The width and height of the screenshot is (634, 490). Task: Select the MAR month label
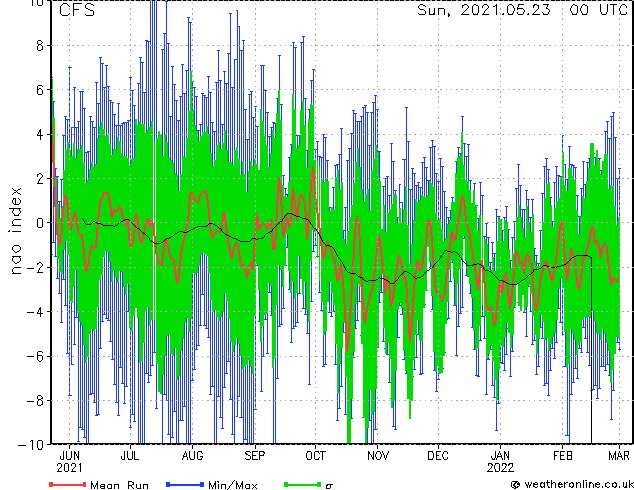[619, 456]
